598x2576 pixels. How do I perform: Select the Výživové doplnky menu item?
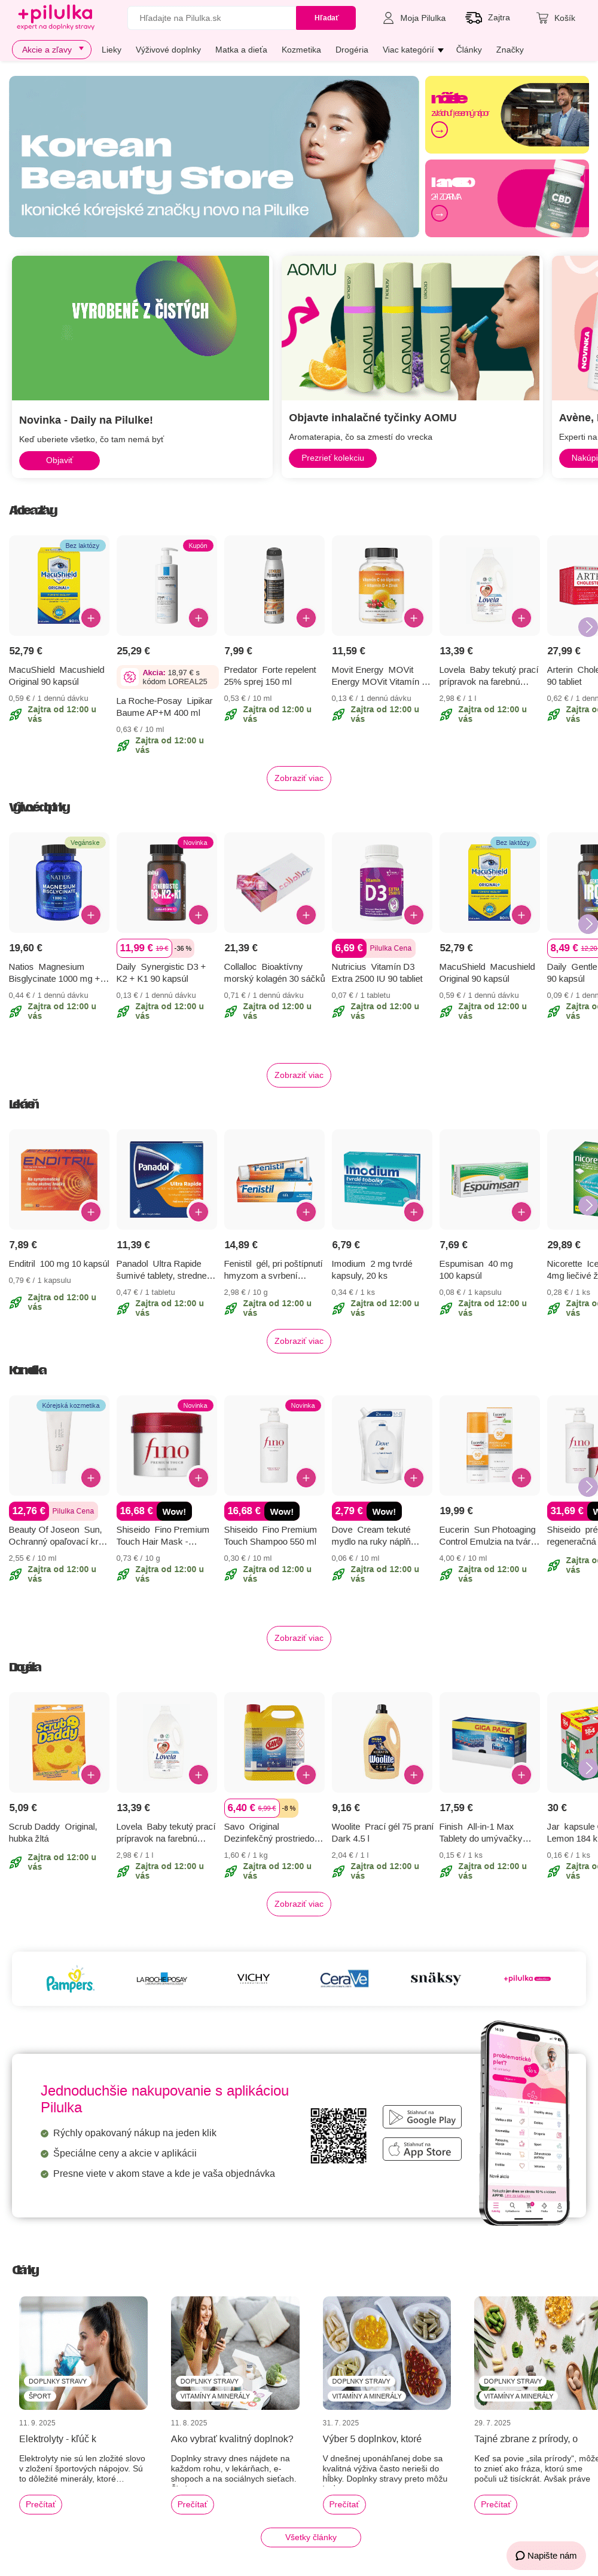pos(168,49)
